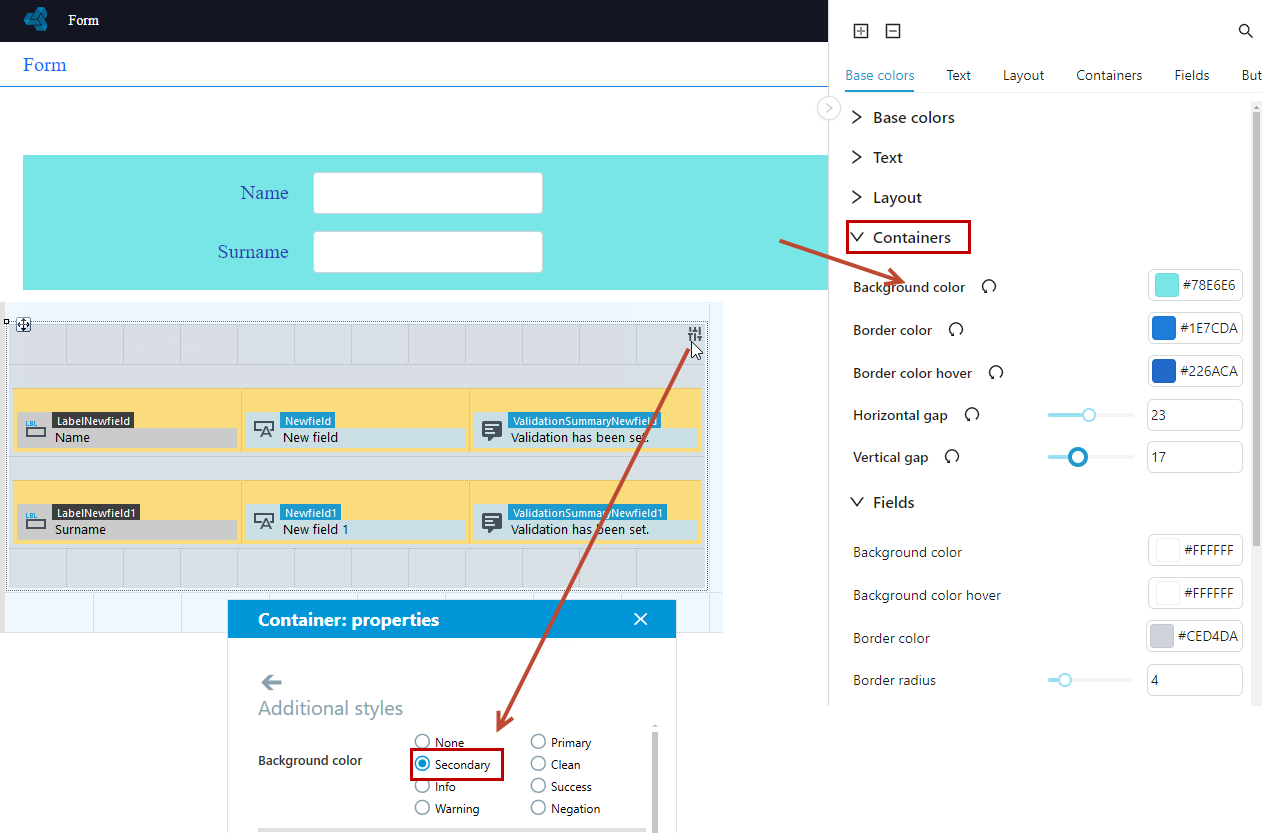Click the collapse all sections minus icon
Viewport: 1278px width, 833px height.
click(893, 31)
